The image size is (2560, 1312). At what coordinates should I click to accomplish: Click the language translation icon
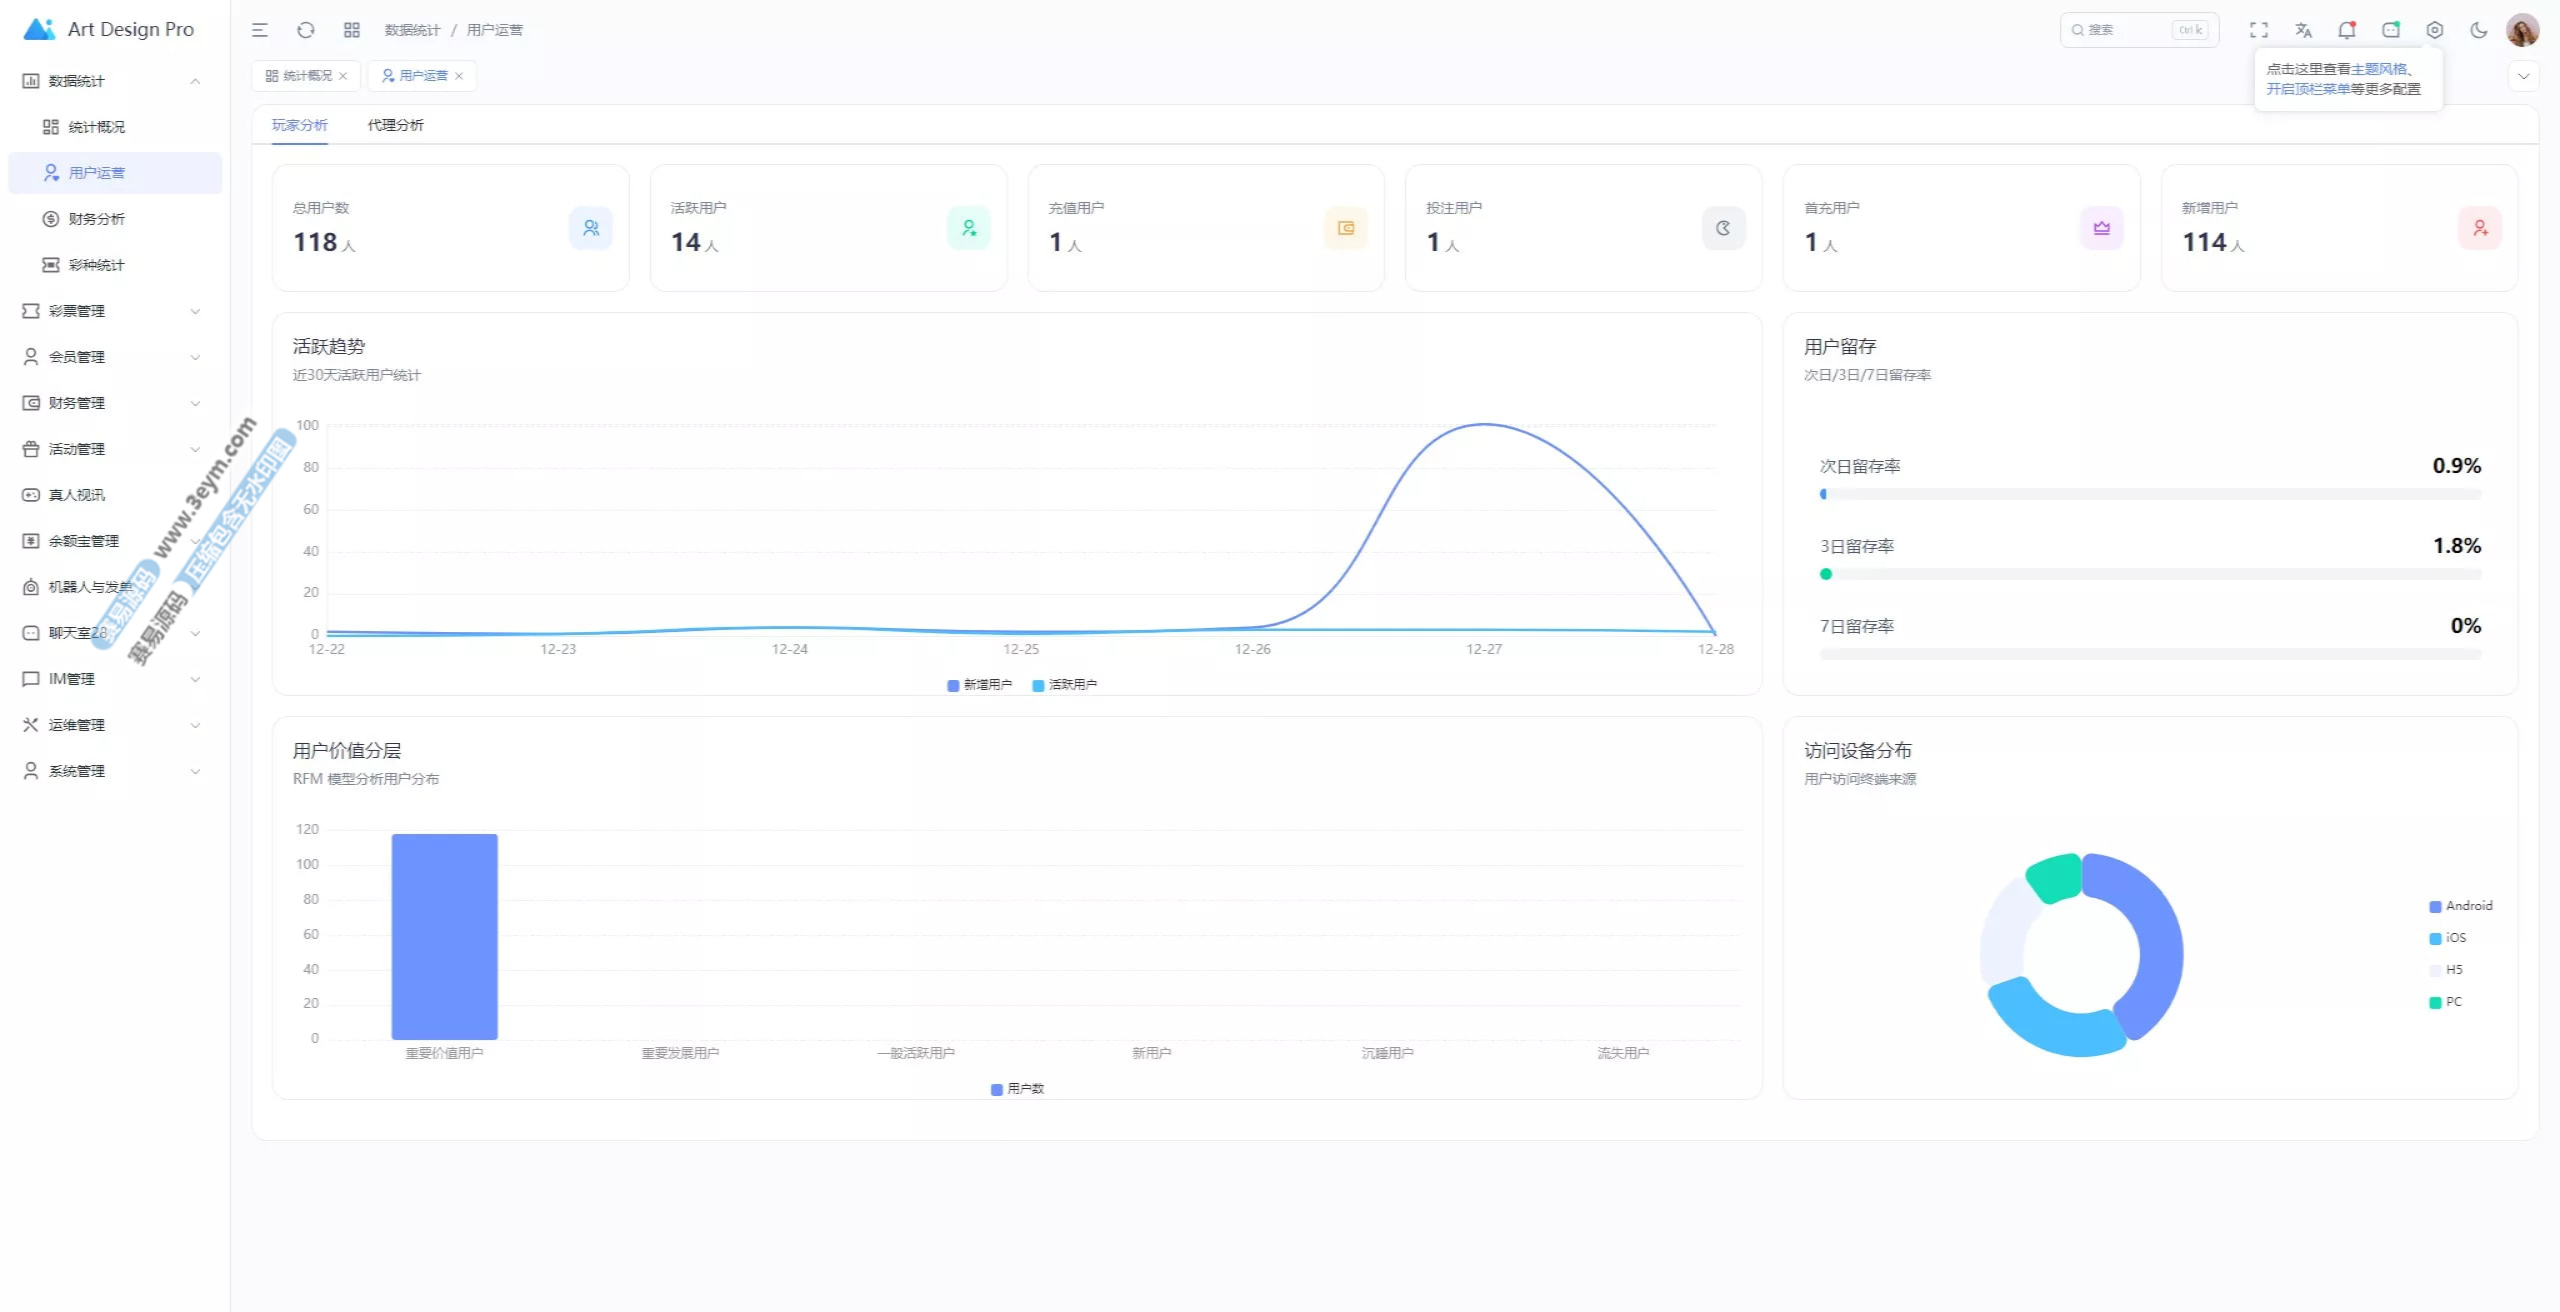(x=2303, y=30)
